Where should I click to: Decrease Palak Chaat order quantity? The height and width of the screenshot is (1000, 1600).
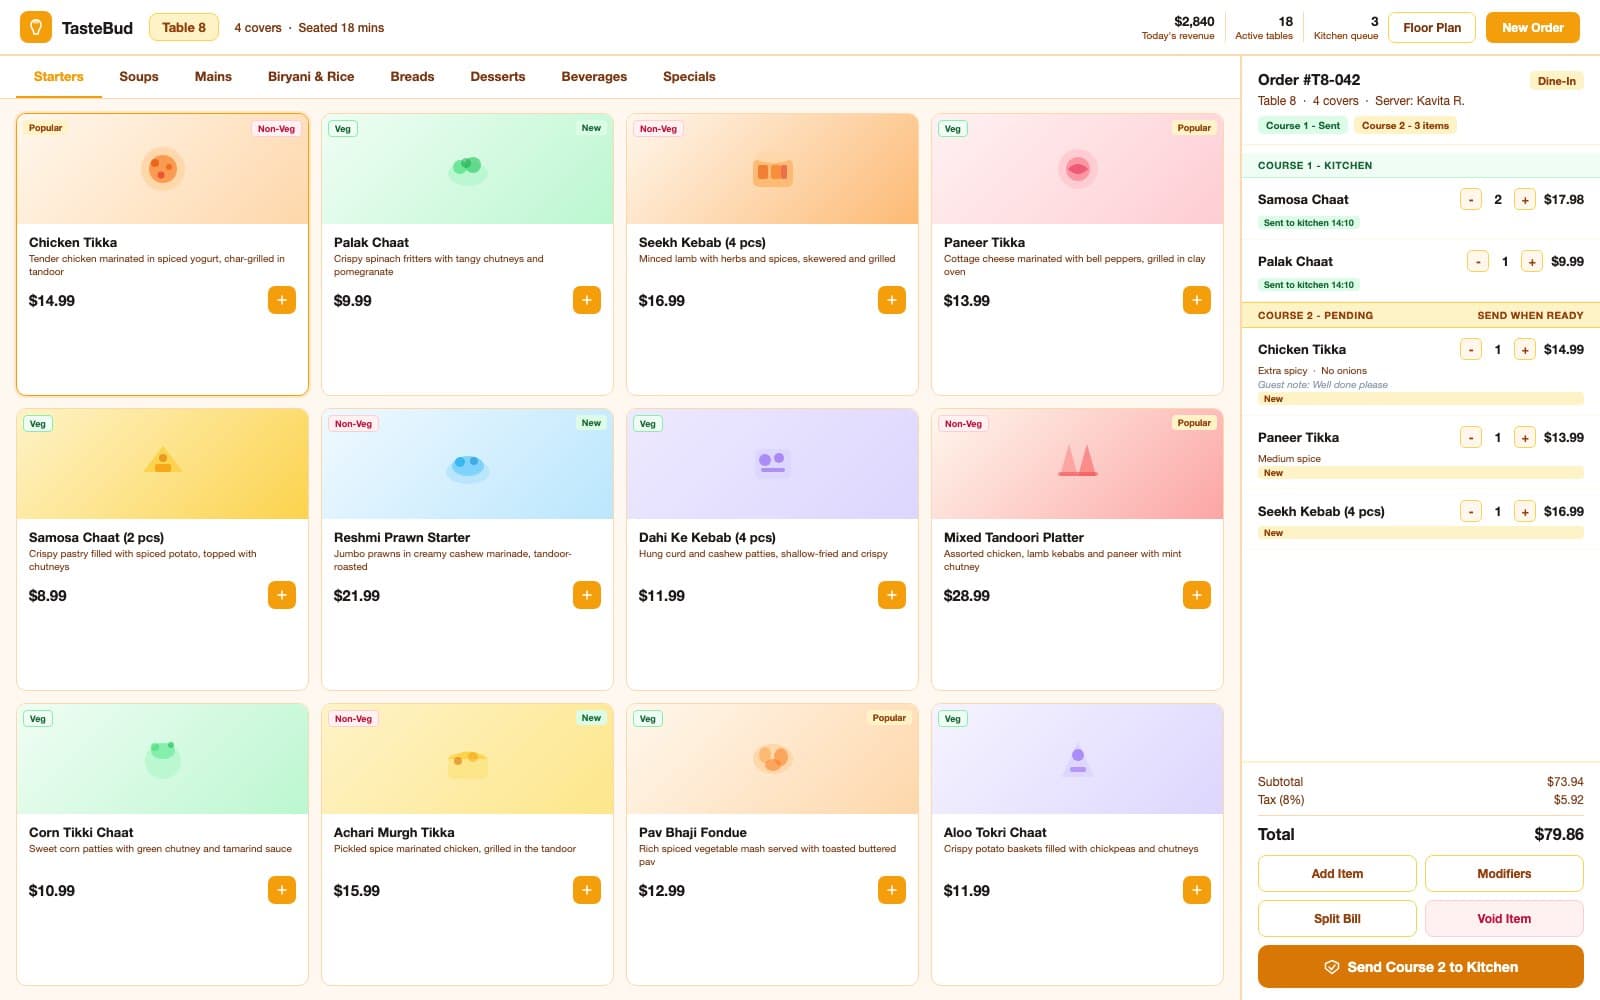[x=1478, y=261]
